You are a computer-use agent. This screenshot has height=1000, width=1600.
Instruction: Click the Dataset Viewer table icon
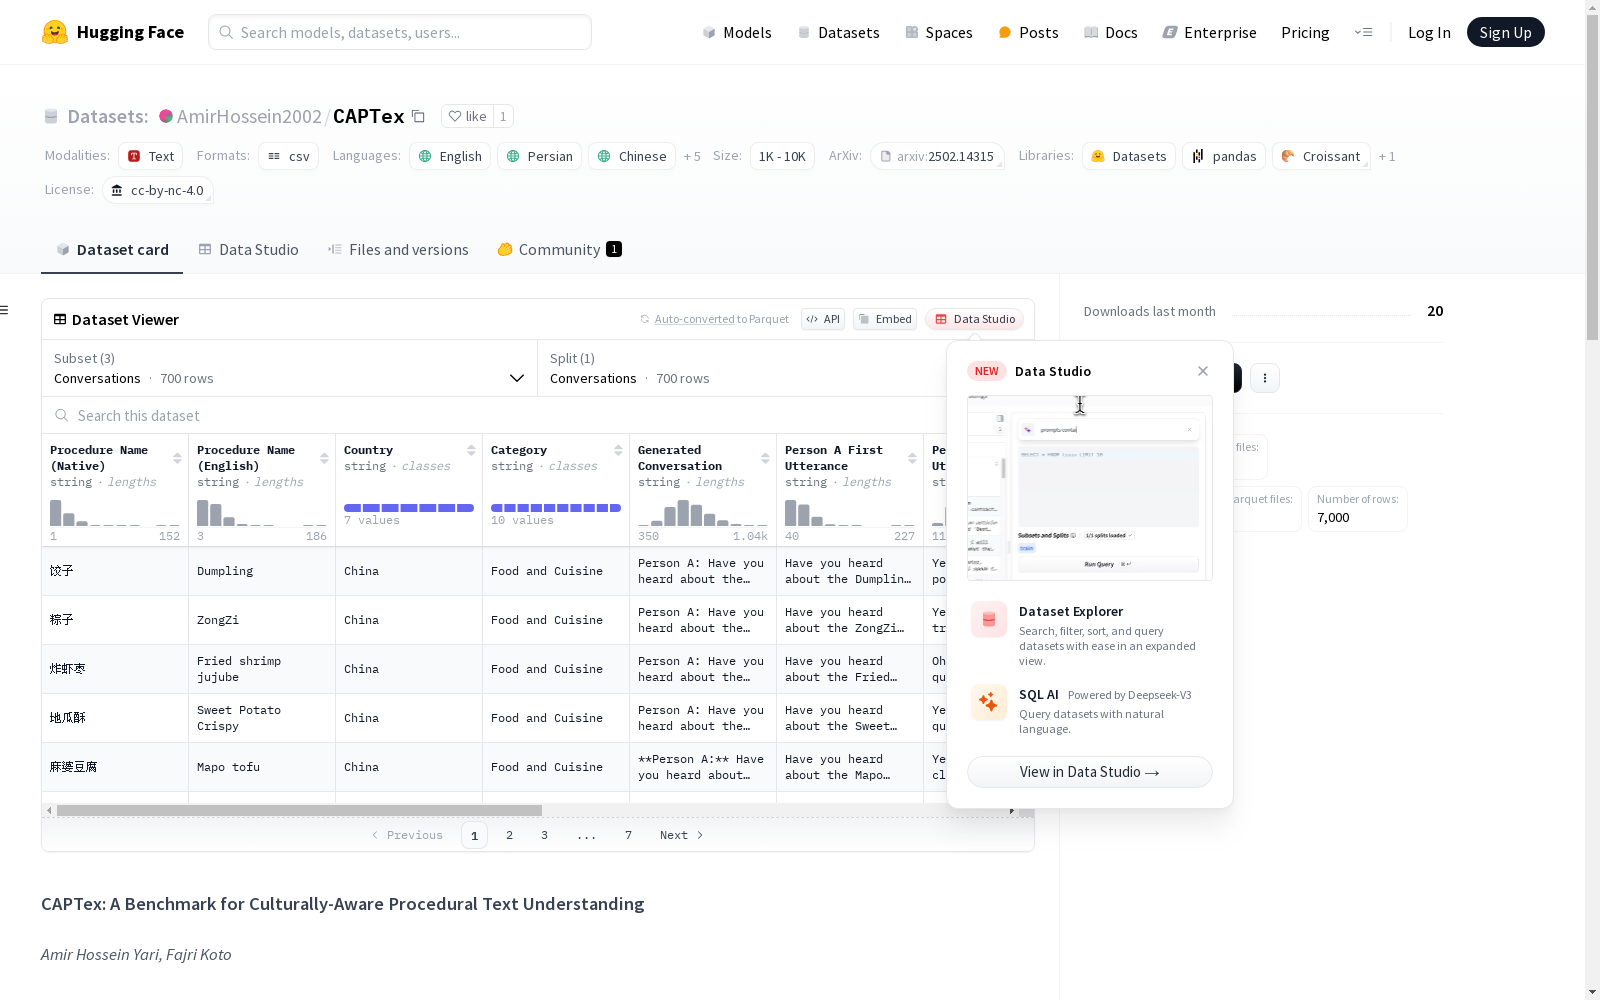click(60, 320)
